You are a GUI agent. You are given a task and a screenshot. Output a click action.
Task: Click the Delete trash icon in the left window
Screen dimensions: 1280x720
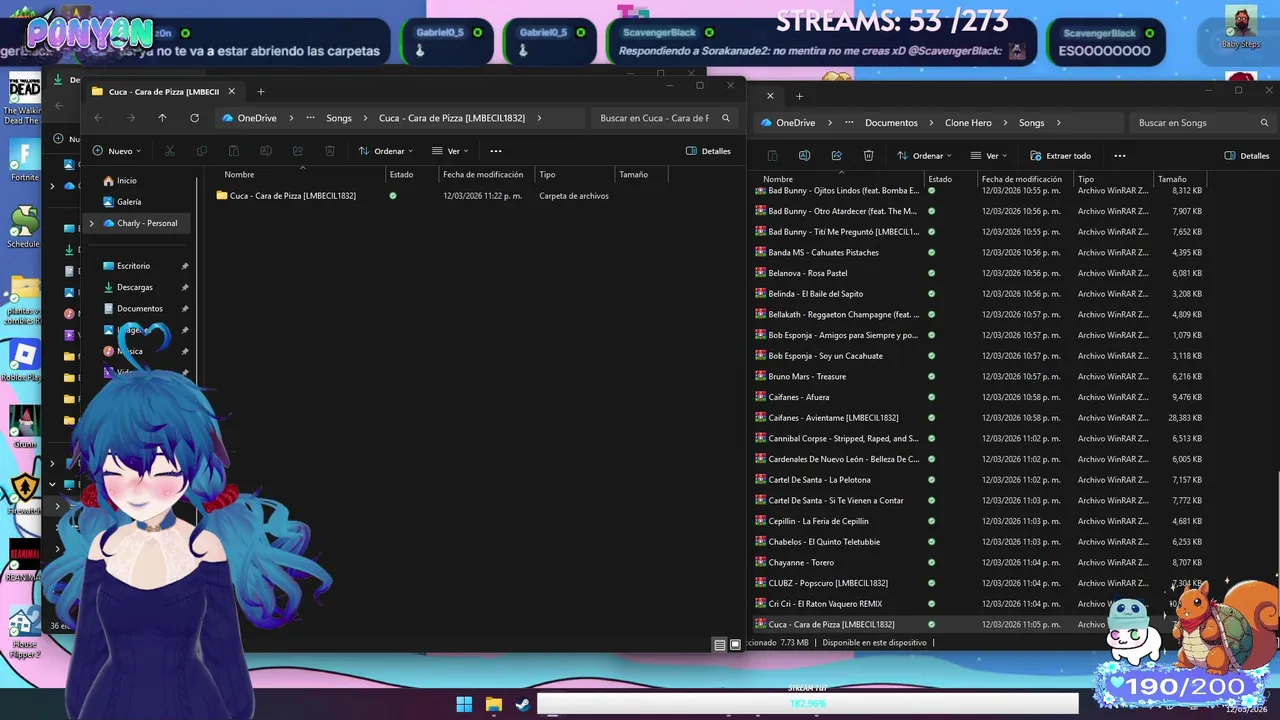click(x=330, y=151)
